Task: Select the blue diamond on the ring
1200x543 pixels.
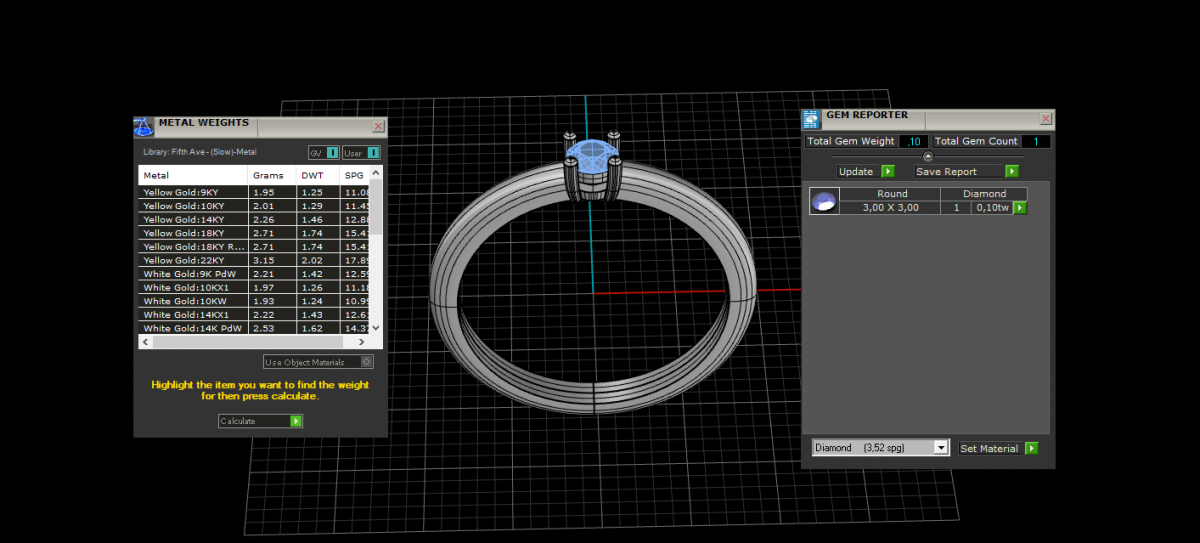Action: point(592,155)
